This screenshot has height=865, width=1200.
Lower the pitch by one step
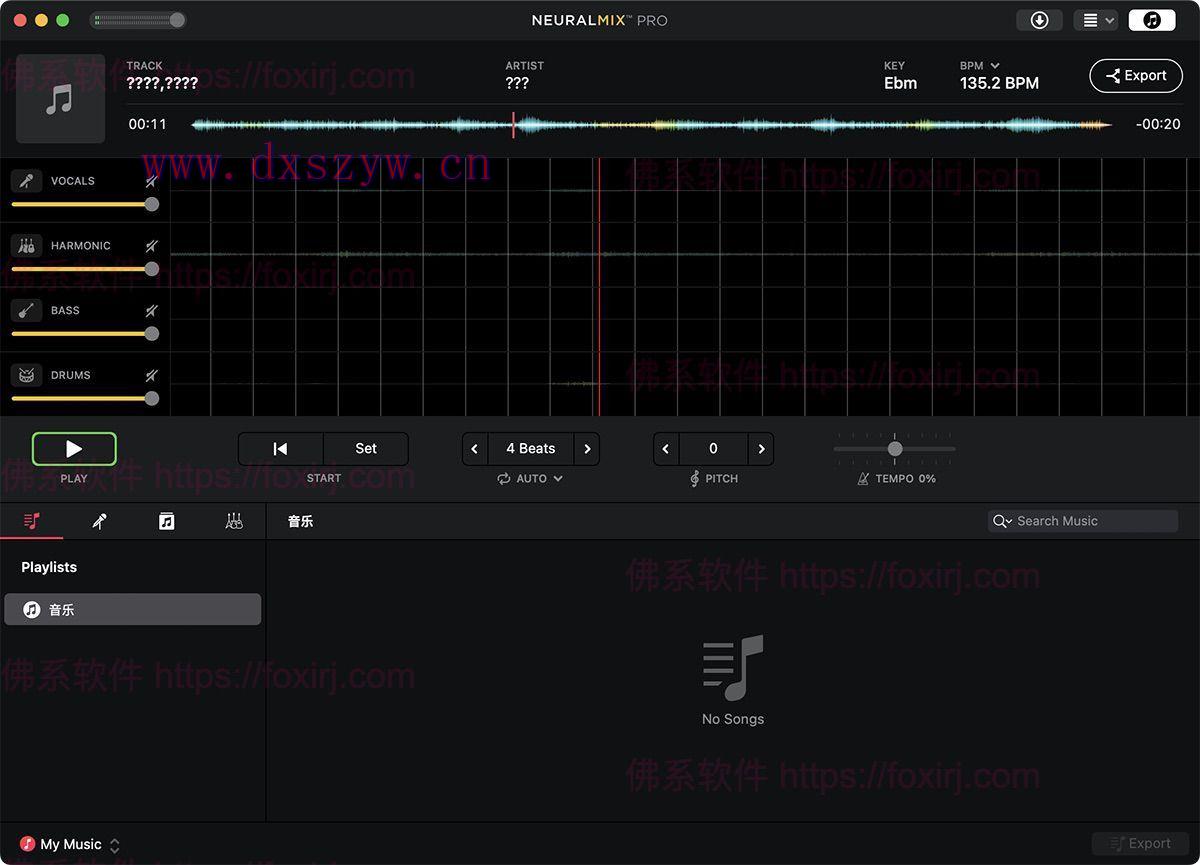[666, 449]
